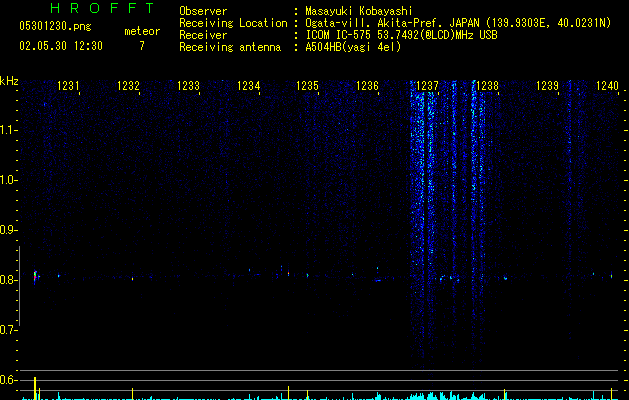Click the 1234 time marker
Viewport: 629px width, 400px height.
(248, 86)
